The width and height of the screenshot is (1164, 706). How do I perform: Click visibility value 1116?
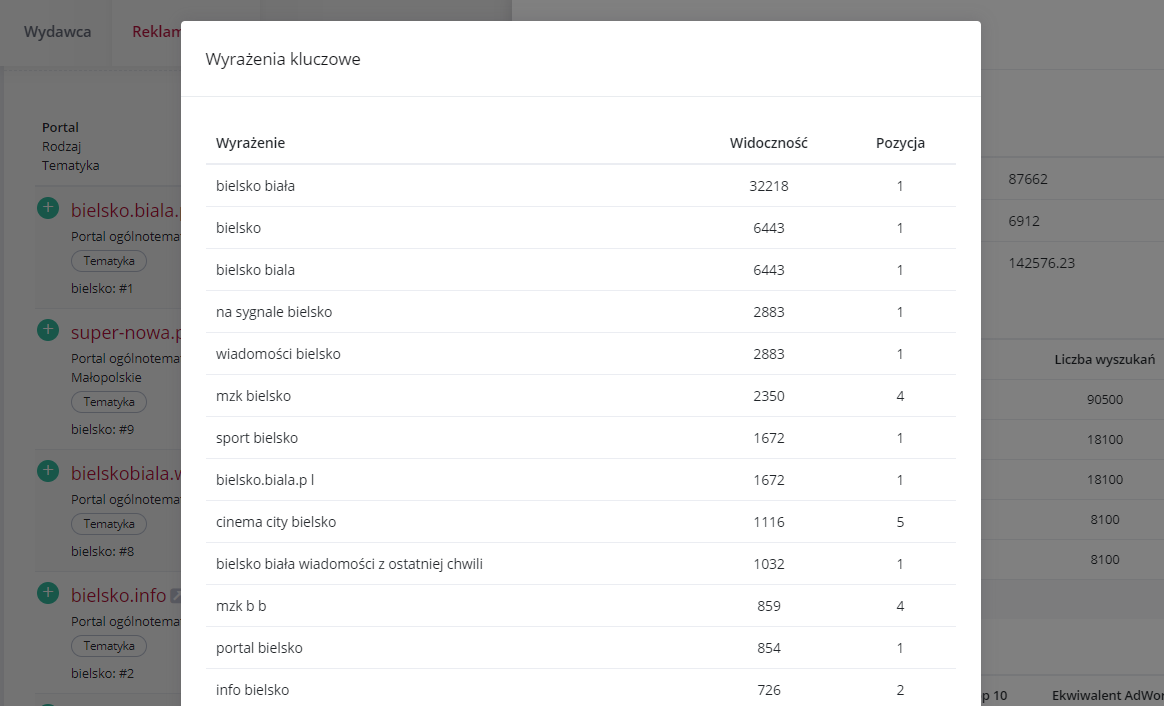pos(768,522)
